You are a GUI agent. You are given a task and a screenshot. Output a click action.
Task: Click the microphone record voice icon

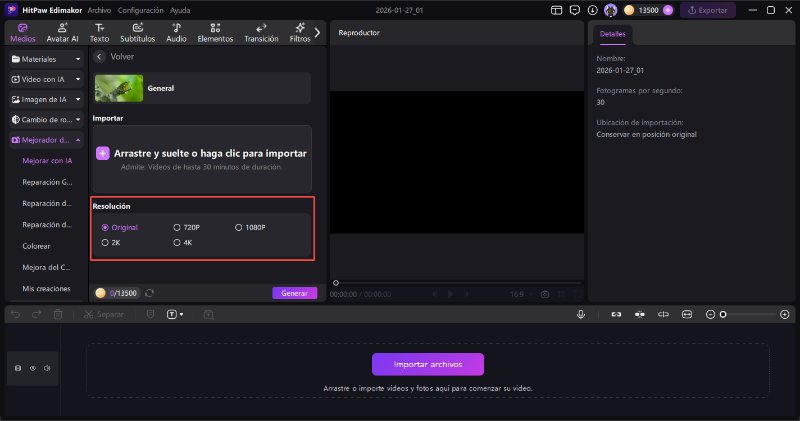pyautogui.click(x=581, y=314)
